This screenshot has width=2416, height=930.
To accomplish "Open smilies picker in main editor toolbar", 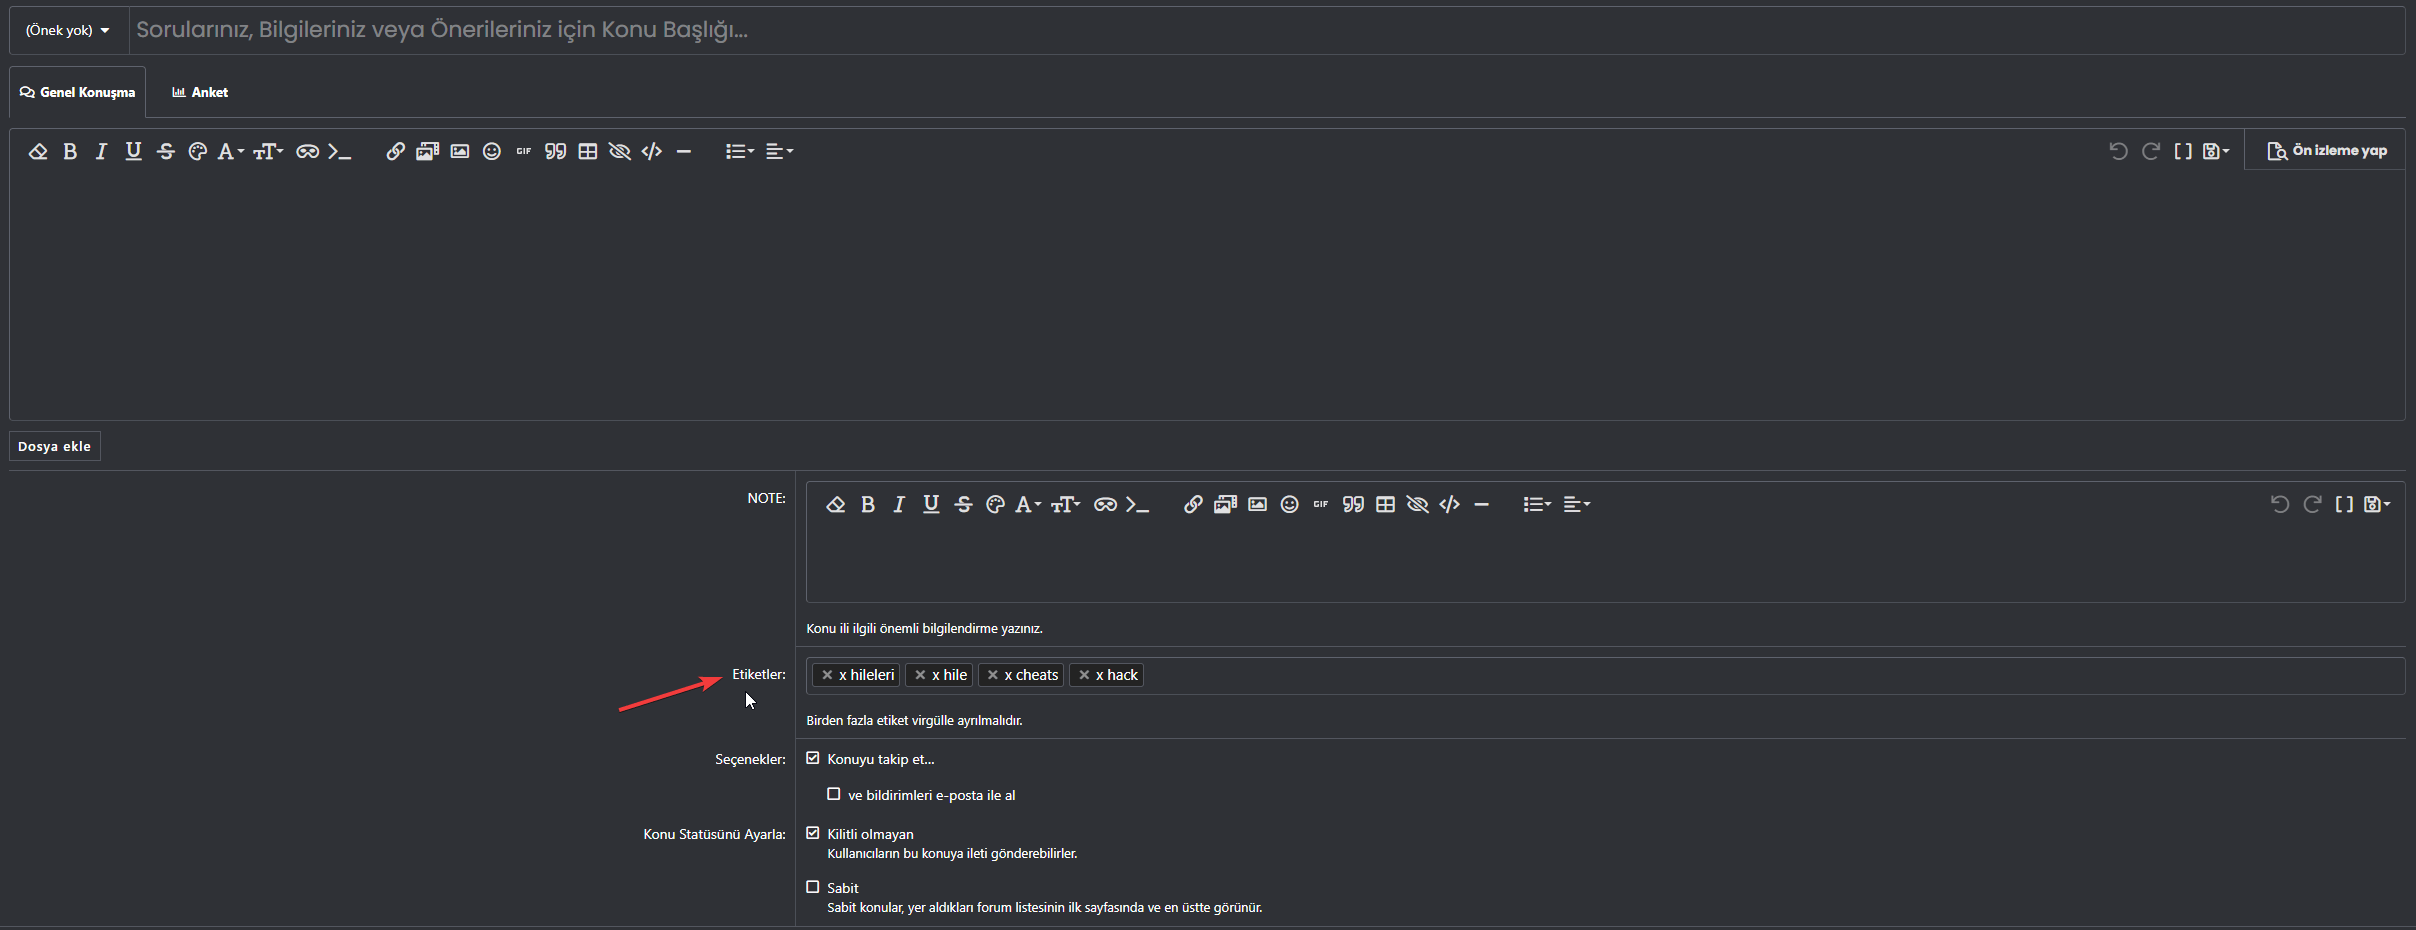I will click(x=492, y=151).
